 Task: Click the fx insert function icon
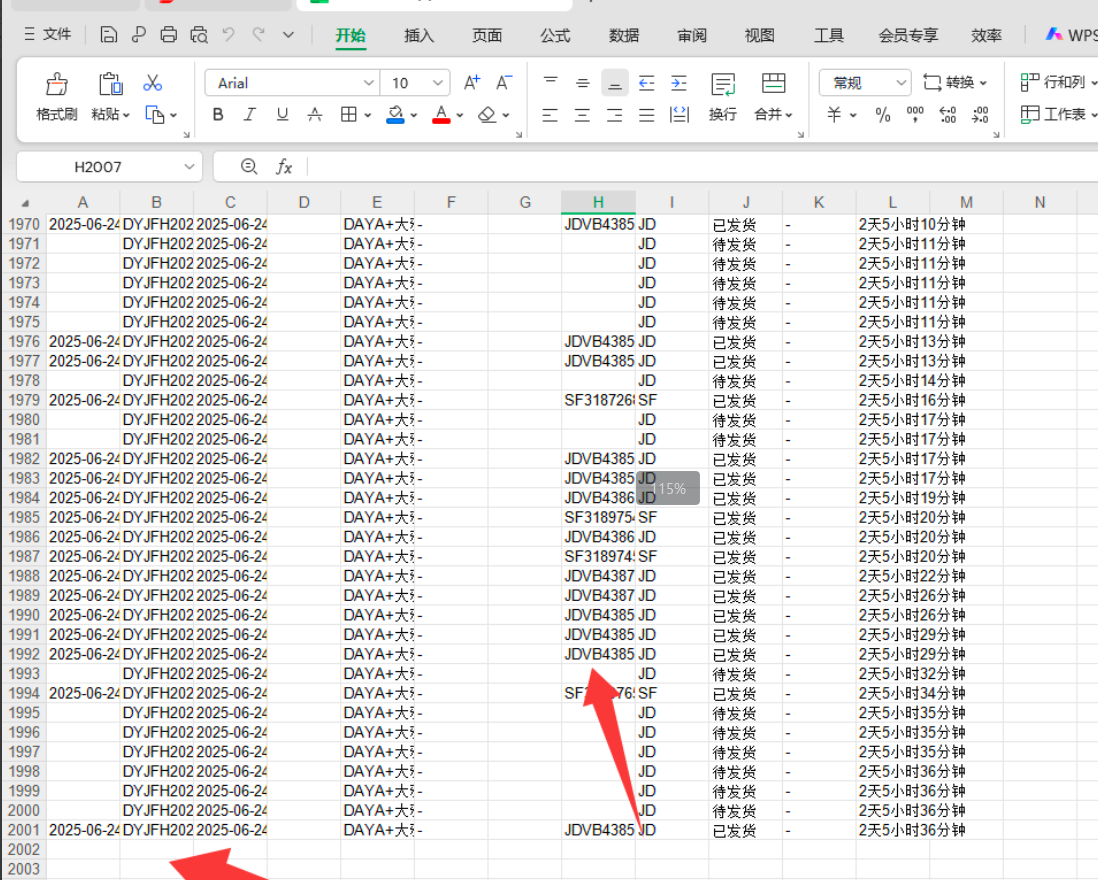coord(284,167)
